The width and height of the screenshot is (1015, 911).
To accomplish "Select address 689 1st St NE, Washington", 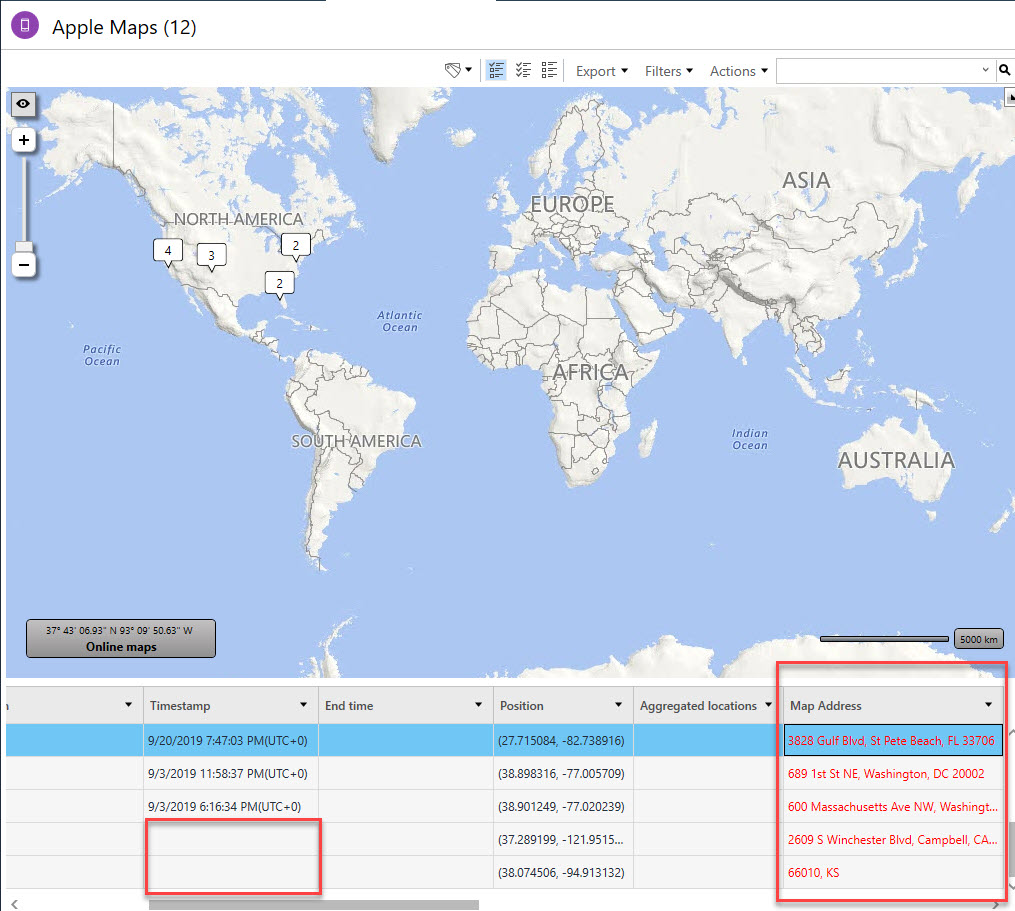I will tap(886, 774).
